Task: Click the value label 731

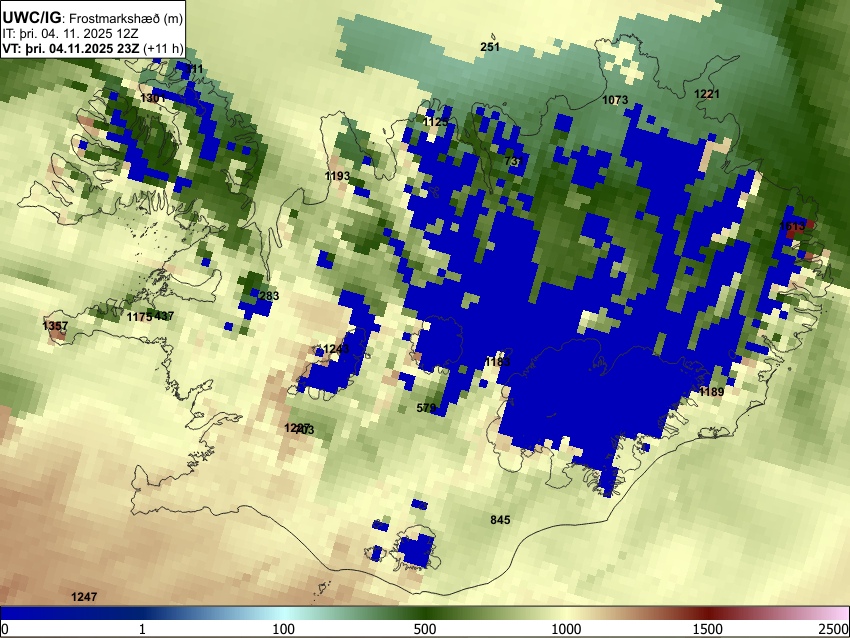Action: [x=513, y=161]
